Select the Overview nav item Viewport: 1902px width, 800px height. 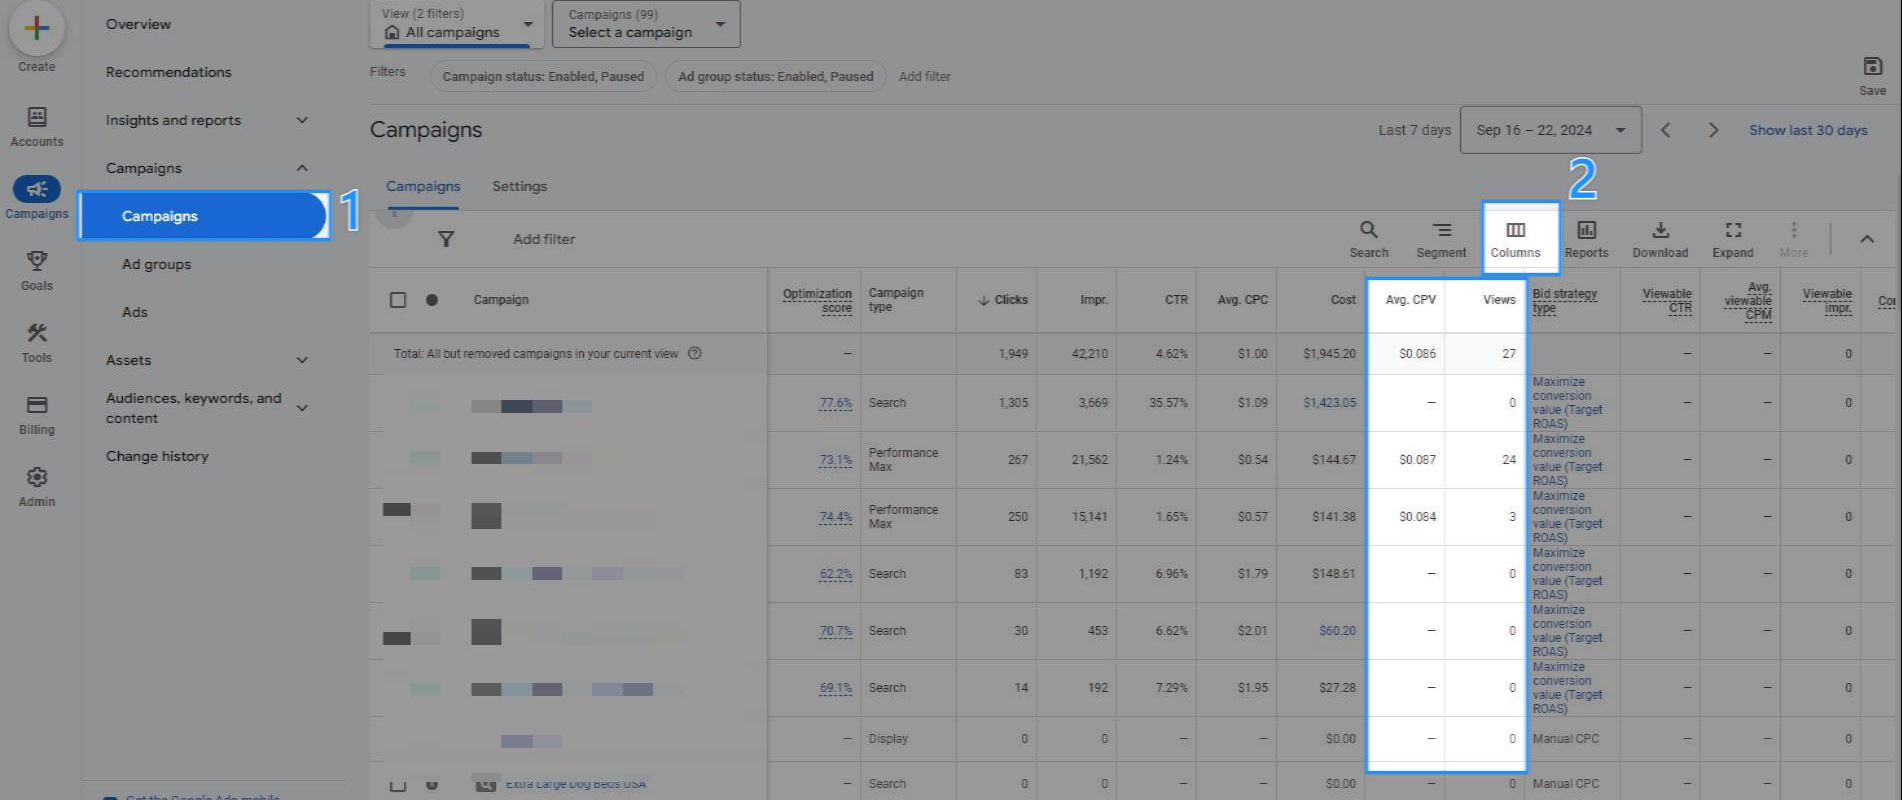[x=138, y=24]
